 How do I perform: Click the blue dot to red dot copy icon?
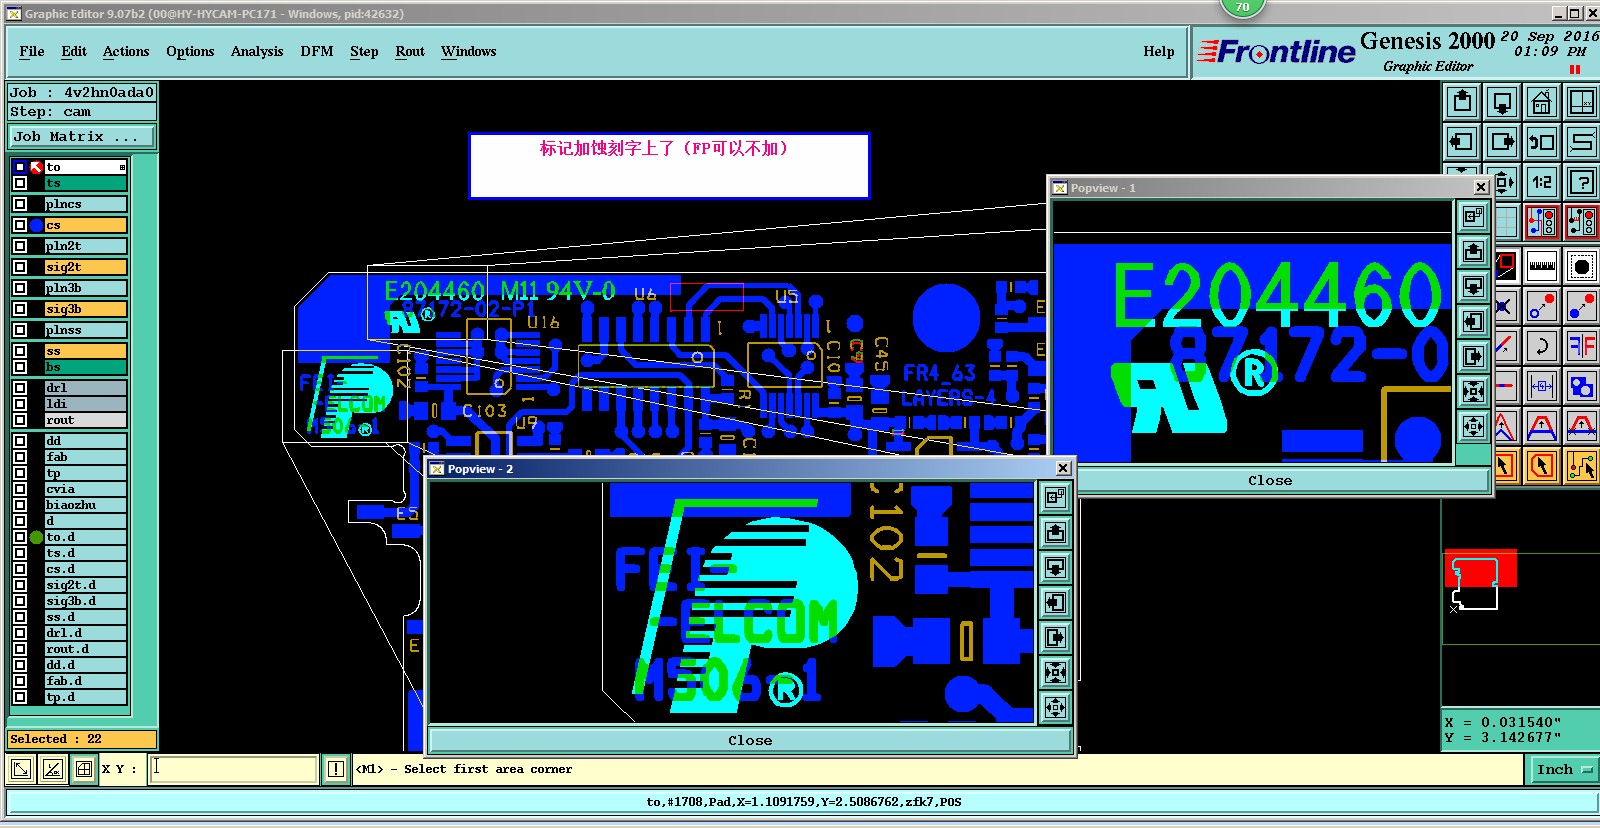pyautogui.click(x=1582, y=307)
